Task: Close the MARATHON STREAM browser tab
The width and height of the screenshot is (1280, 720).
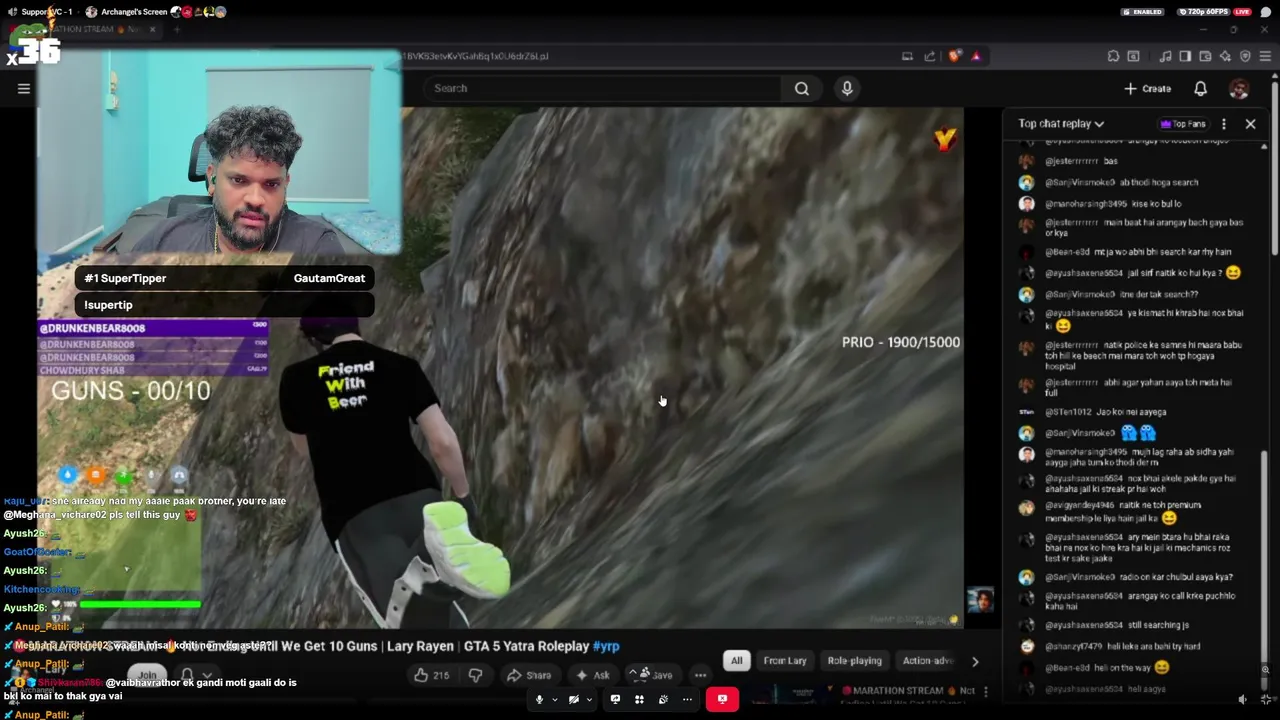Action: (153, 29)
